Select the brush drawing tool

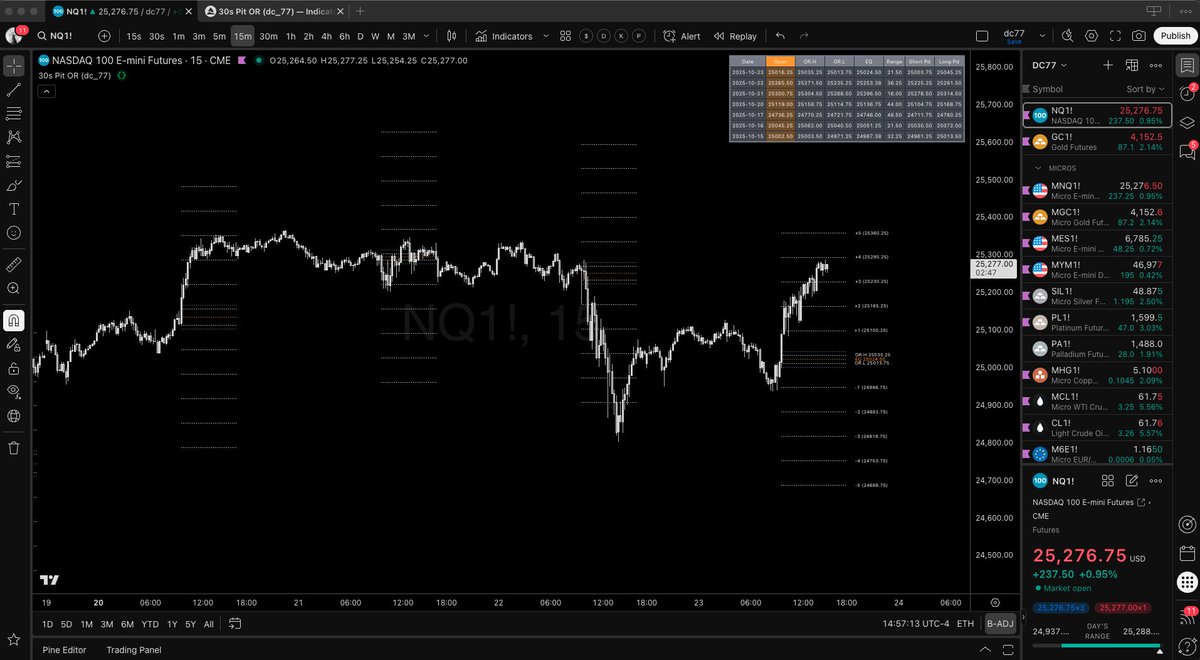(x=14, y=186)
